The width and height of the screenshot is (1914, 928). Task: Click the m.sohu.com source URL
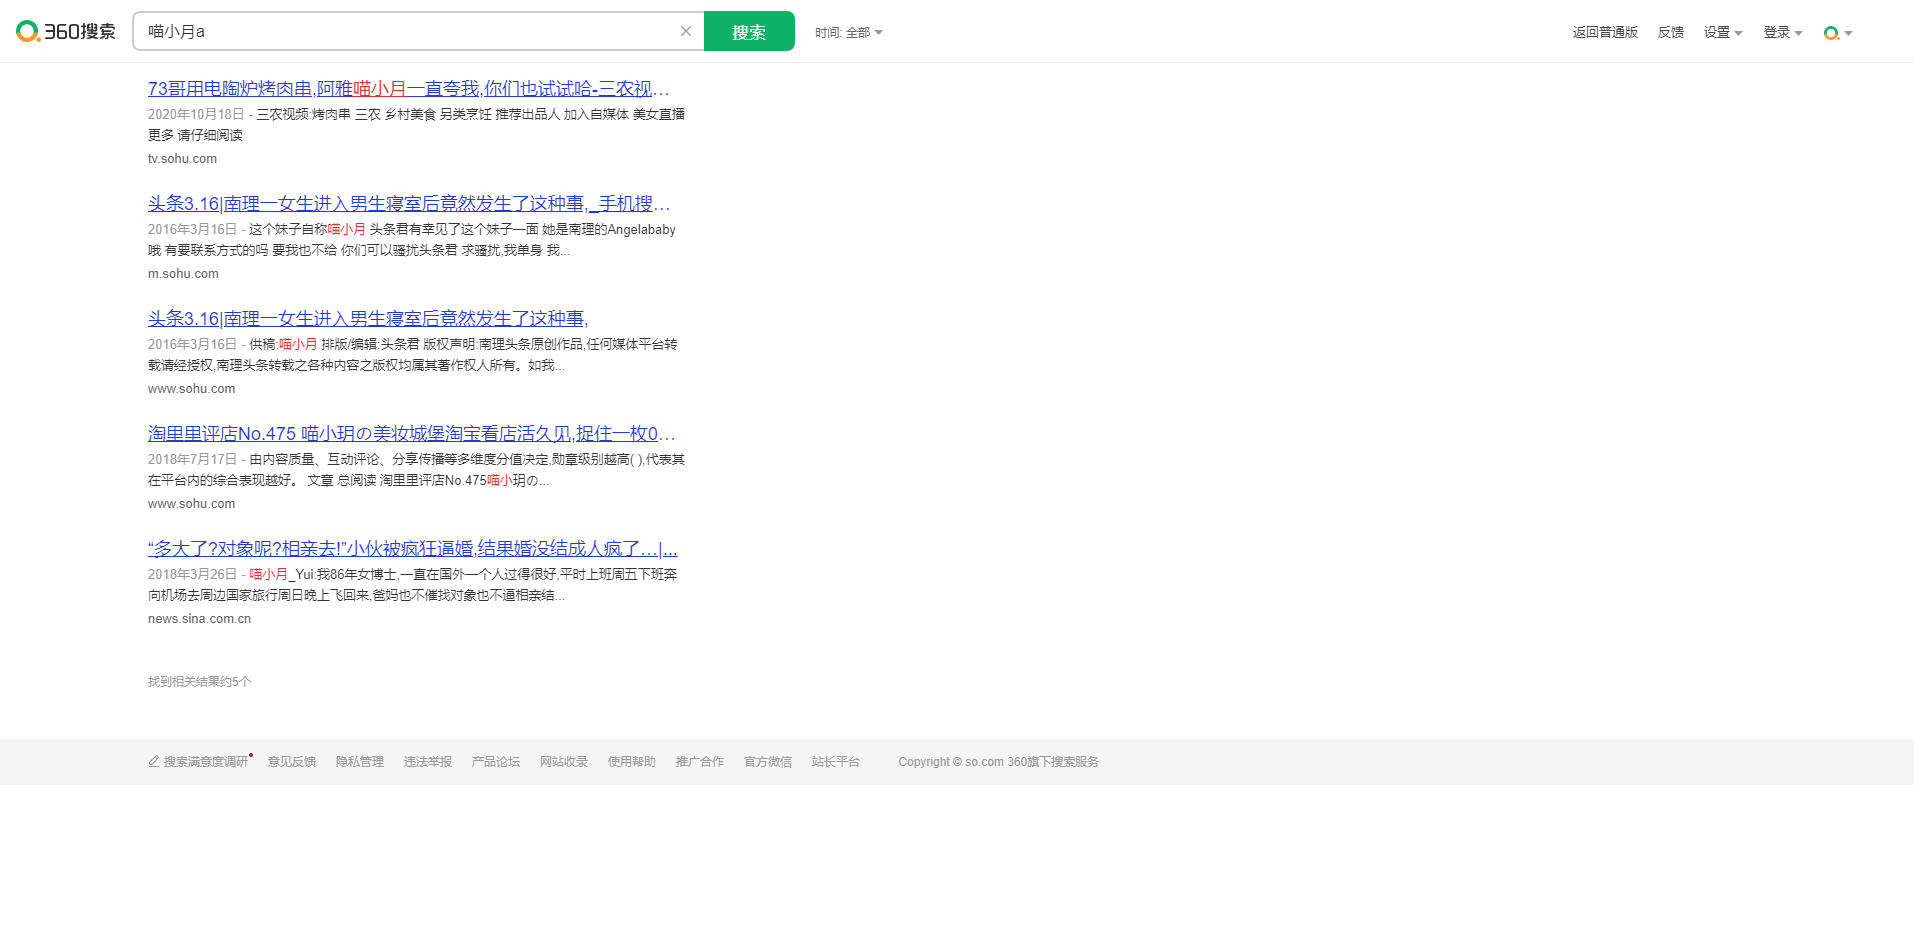coord(183,274)
